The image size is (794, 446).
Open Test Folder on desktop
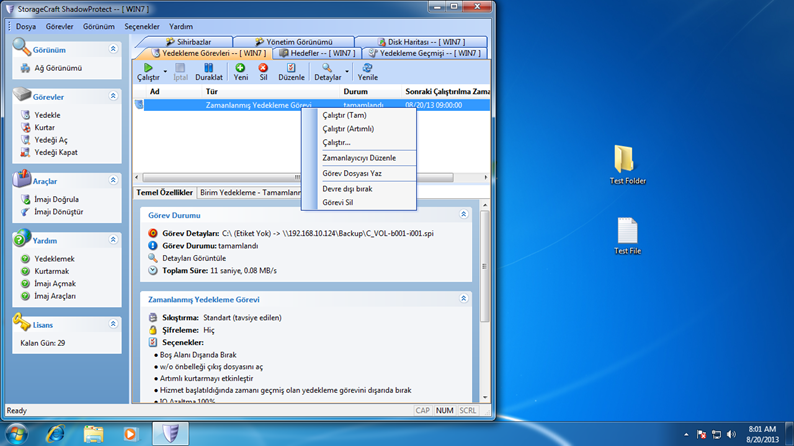(627, 165)
